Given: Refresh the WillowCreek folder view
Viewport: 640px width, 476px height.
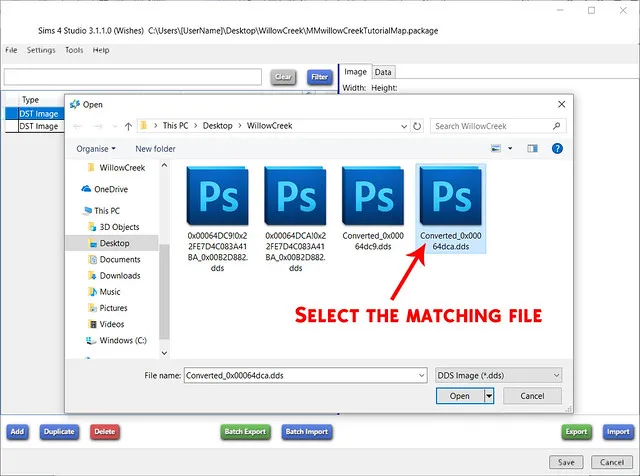Looking at the screenshot, I should pos(417,126).
